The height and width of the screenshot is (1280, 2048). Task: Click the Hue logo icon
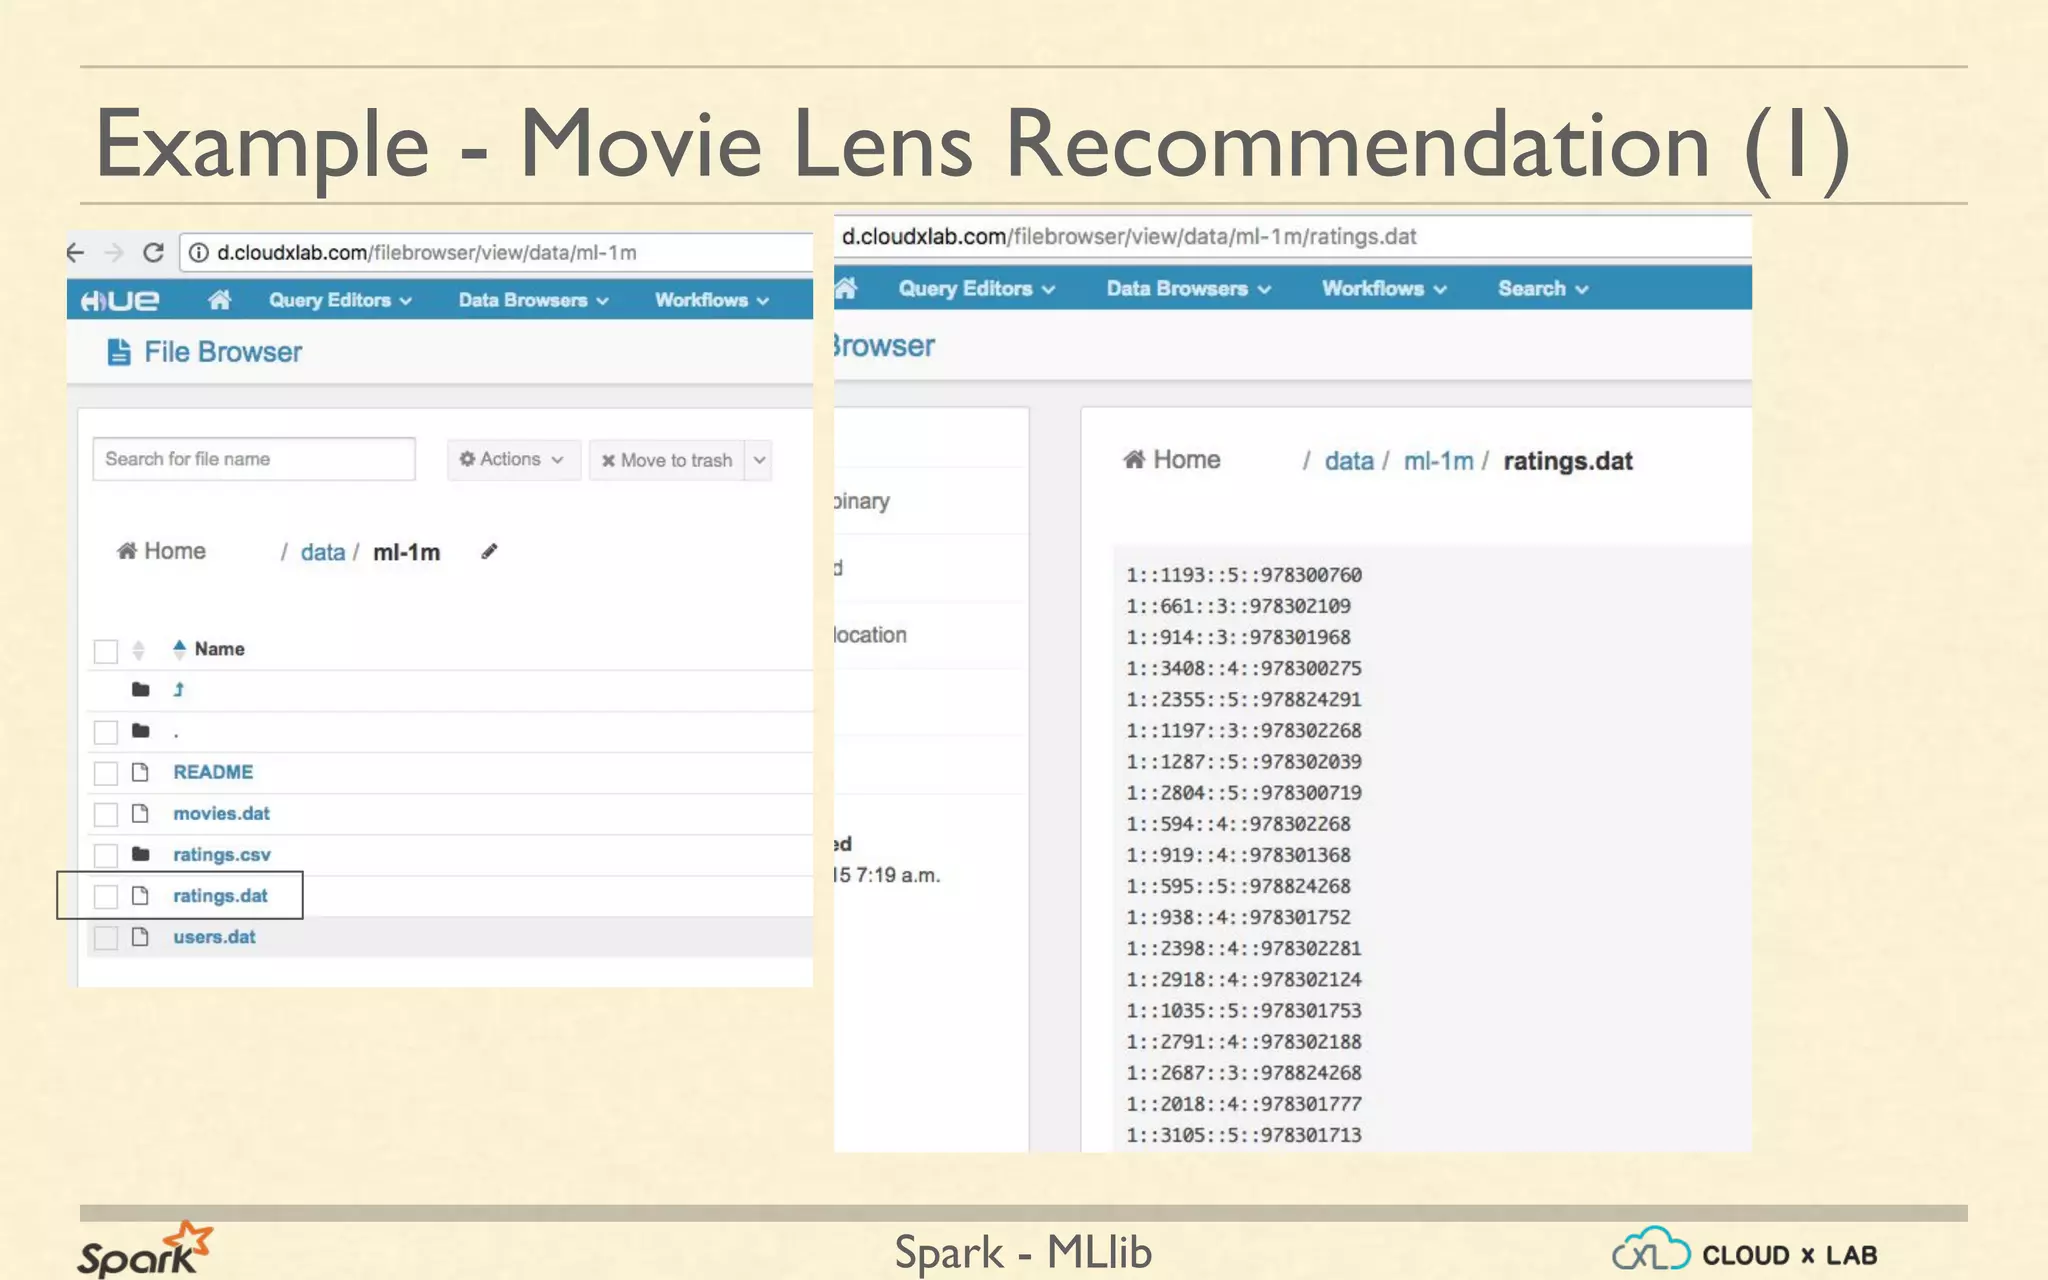click(120, 300)
